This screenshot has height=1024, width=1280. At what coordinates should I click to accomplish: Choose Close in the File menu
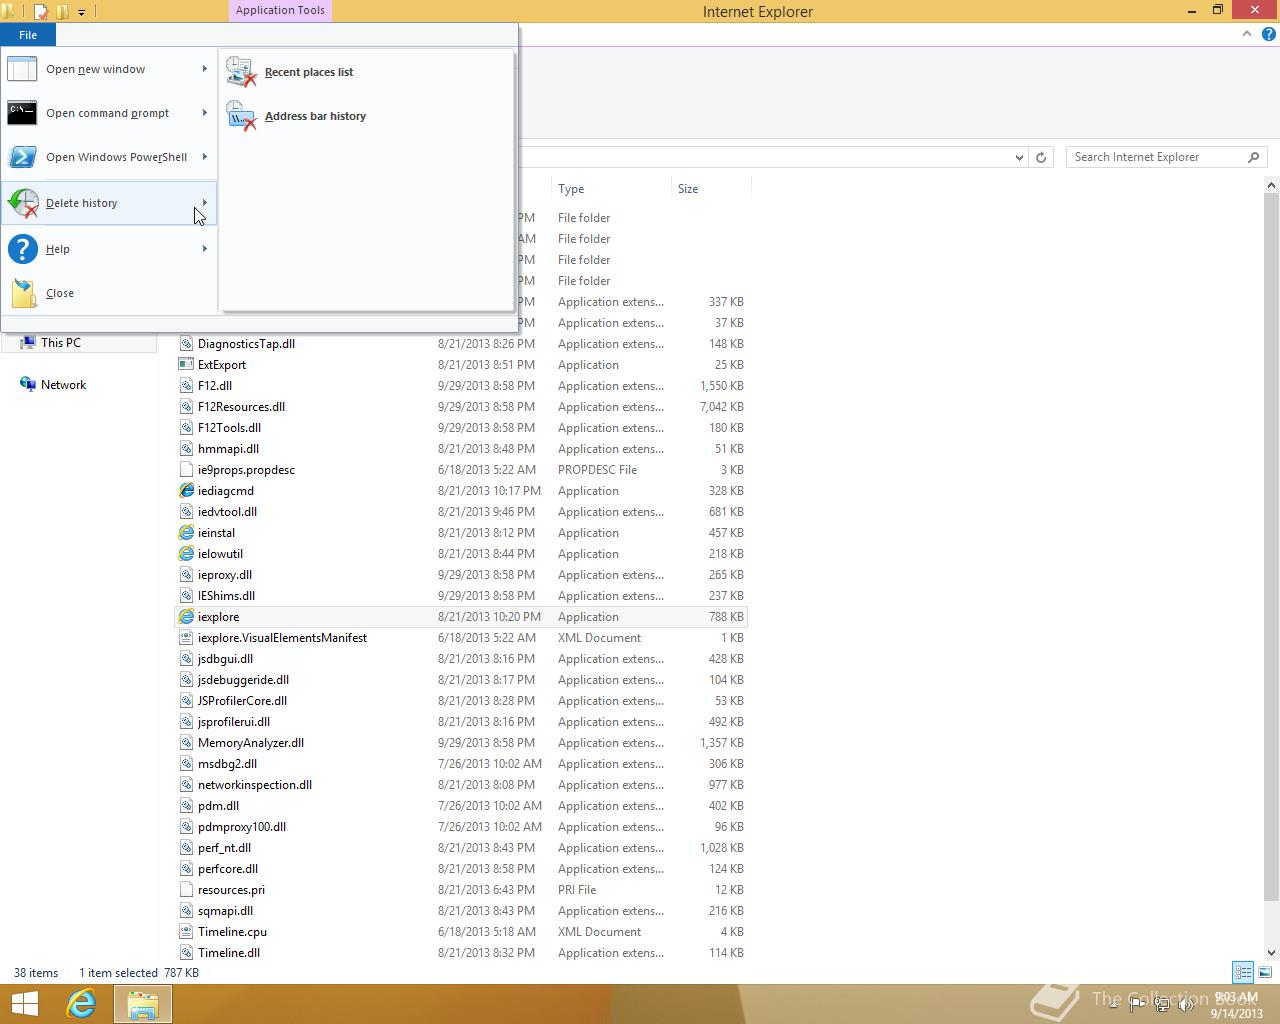109,293
